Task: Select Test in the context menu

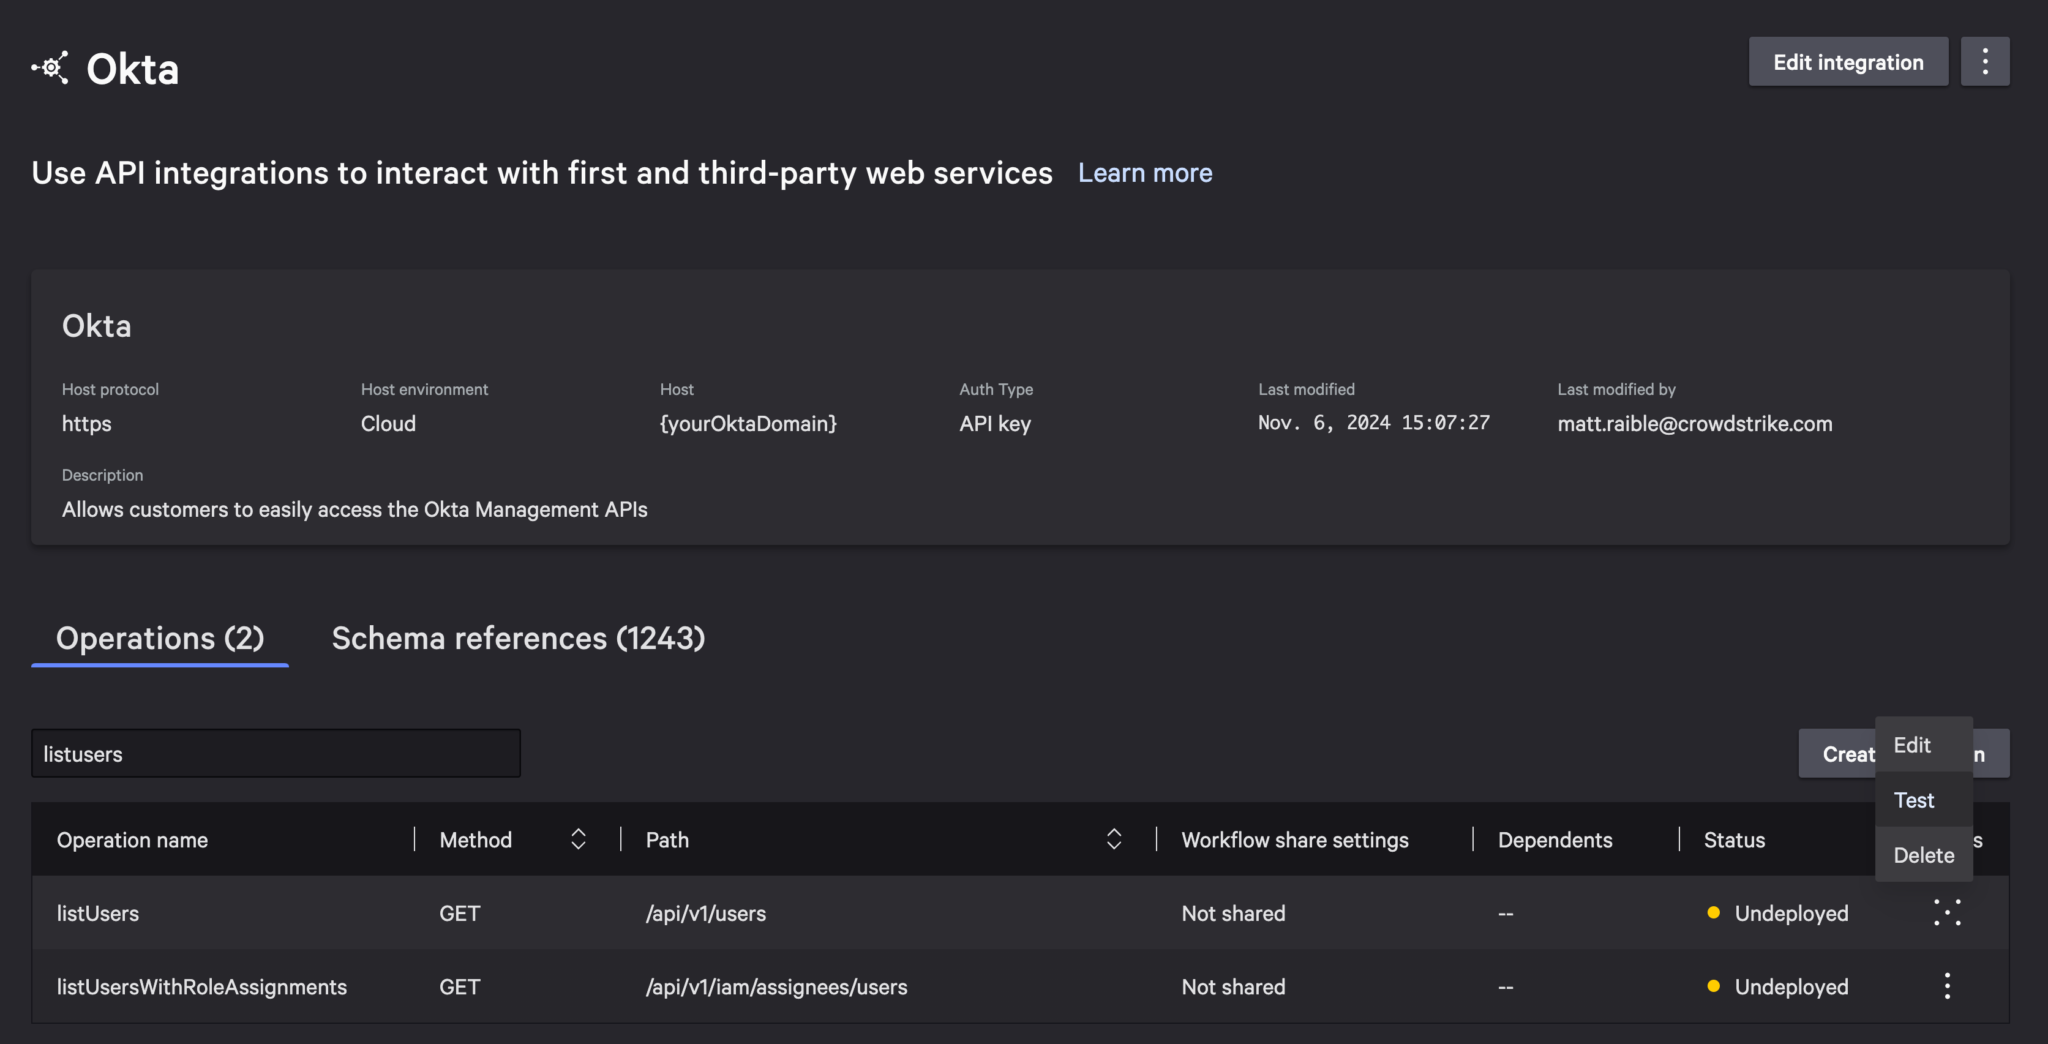Action: [1913, 800]
